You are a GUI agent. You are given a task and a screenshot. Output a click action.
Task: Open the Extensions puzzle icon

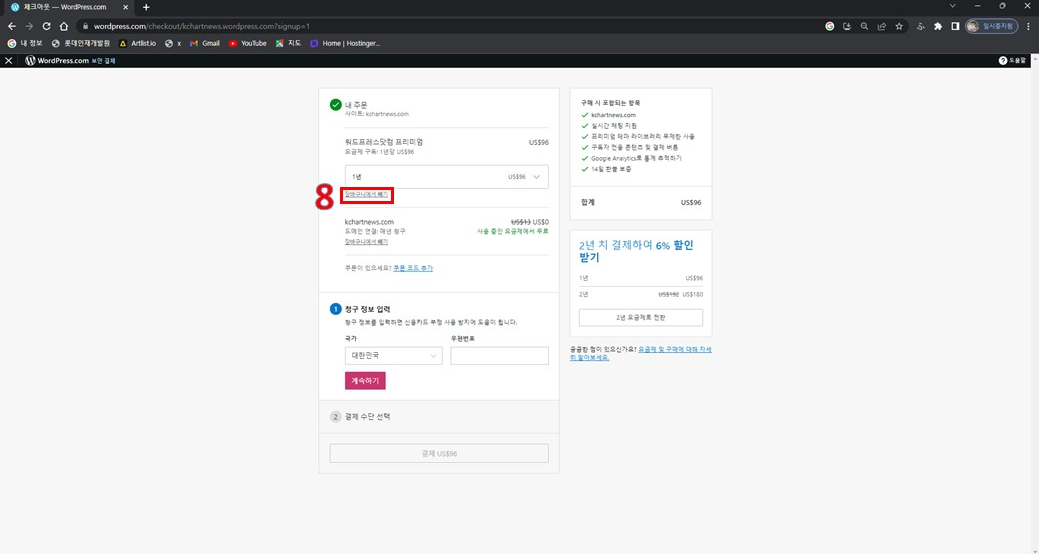(x=938, y=27)
